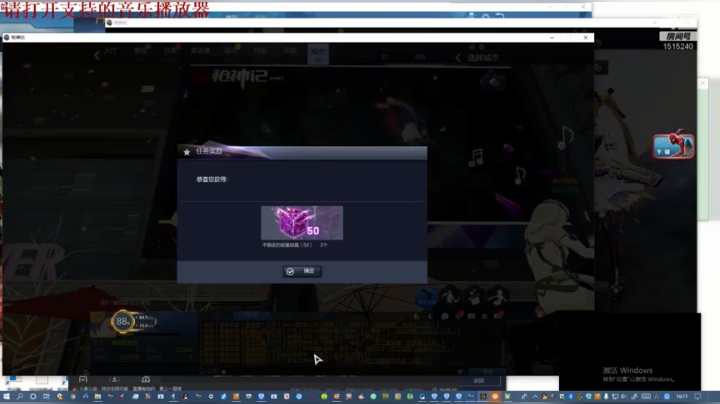Open the taskbar clock

coord(682,396)
